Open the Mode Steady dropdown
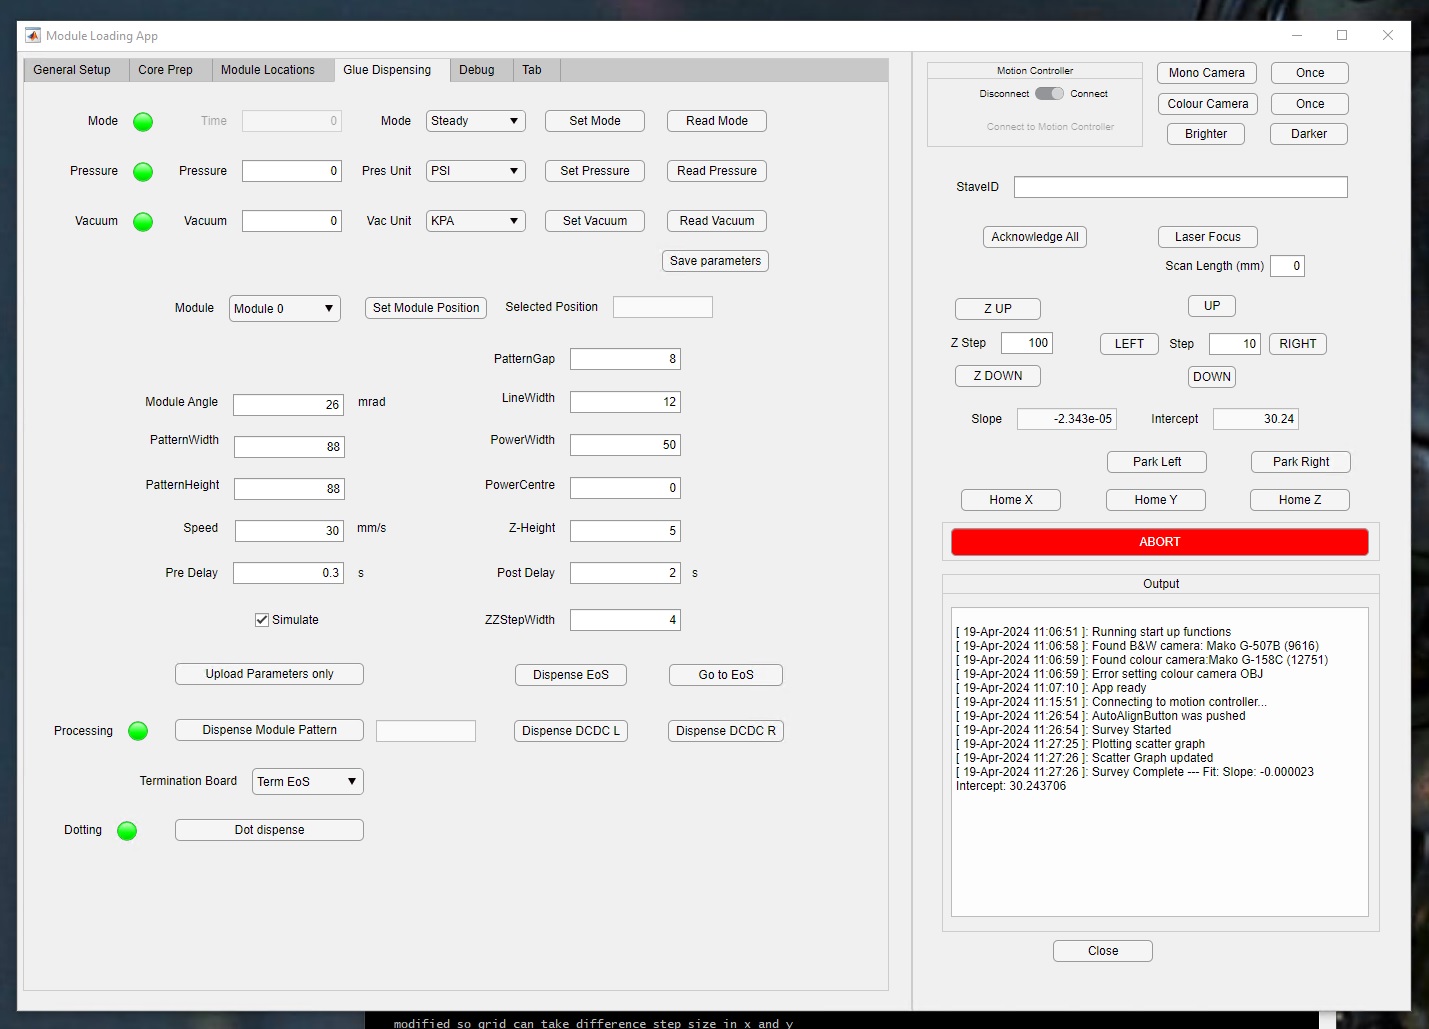Viewport: 1429px width, 1029px height. pos(476,121)
